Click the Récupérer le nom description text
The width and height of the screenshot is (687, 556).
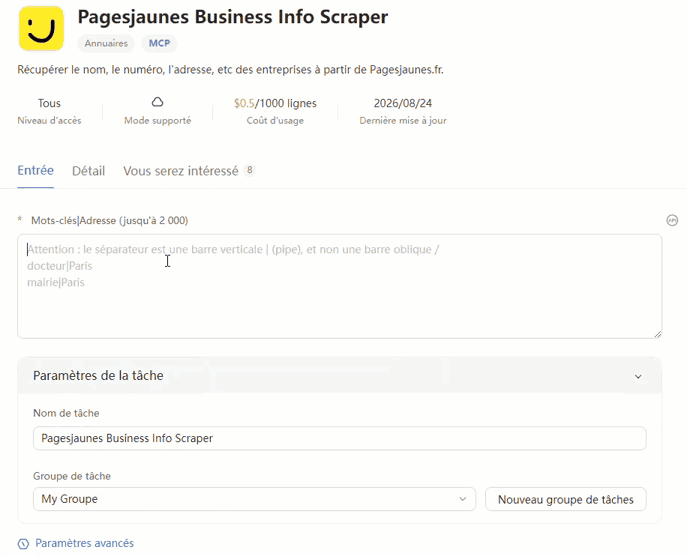pyautogui.click(x=230, y=70)
